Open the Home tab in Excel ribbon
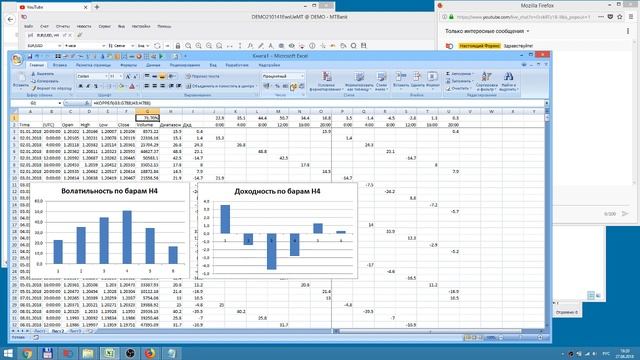Viewport: 640px width, 360px height. click(x=36, y=65)
